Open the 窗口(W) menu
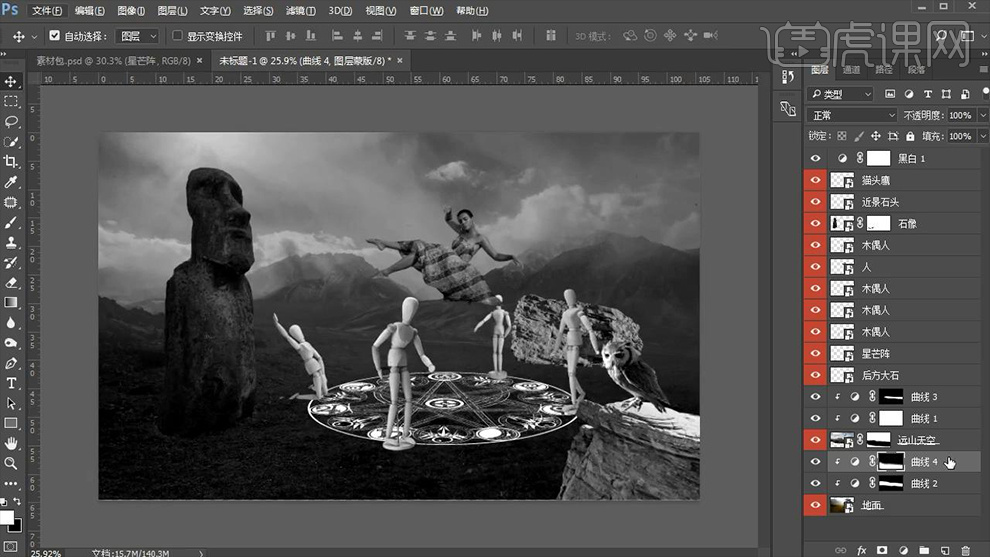This screenshot has height=557, width=990. point(426,11)
